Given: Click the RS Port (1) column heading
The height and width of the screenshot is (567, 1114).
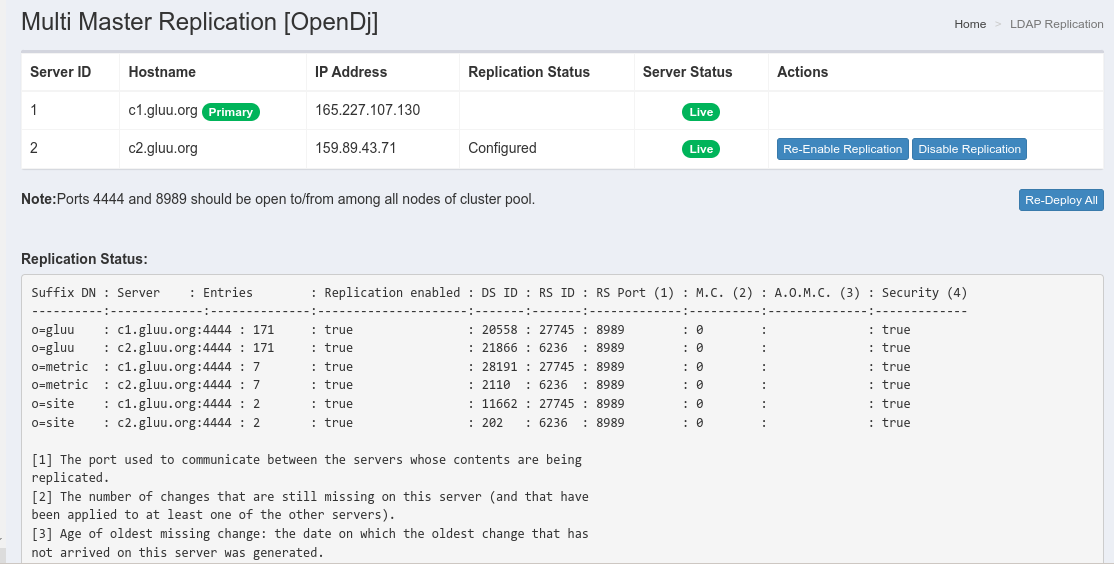Looking at the screenshot, I should [635, 293].
